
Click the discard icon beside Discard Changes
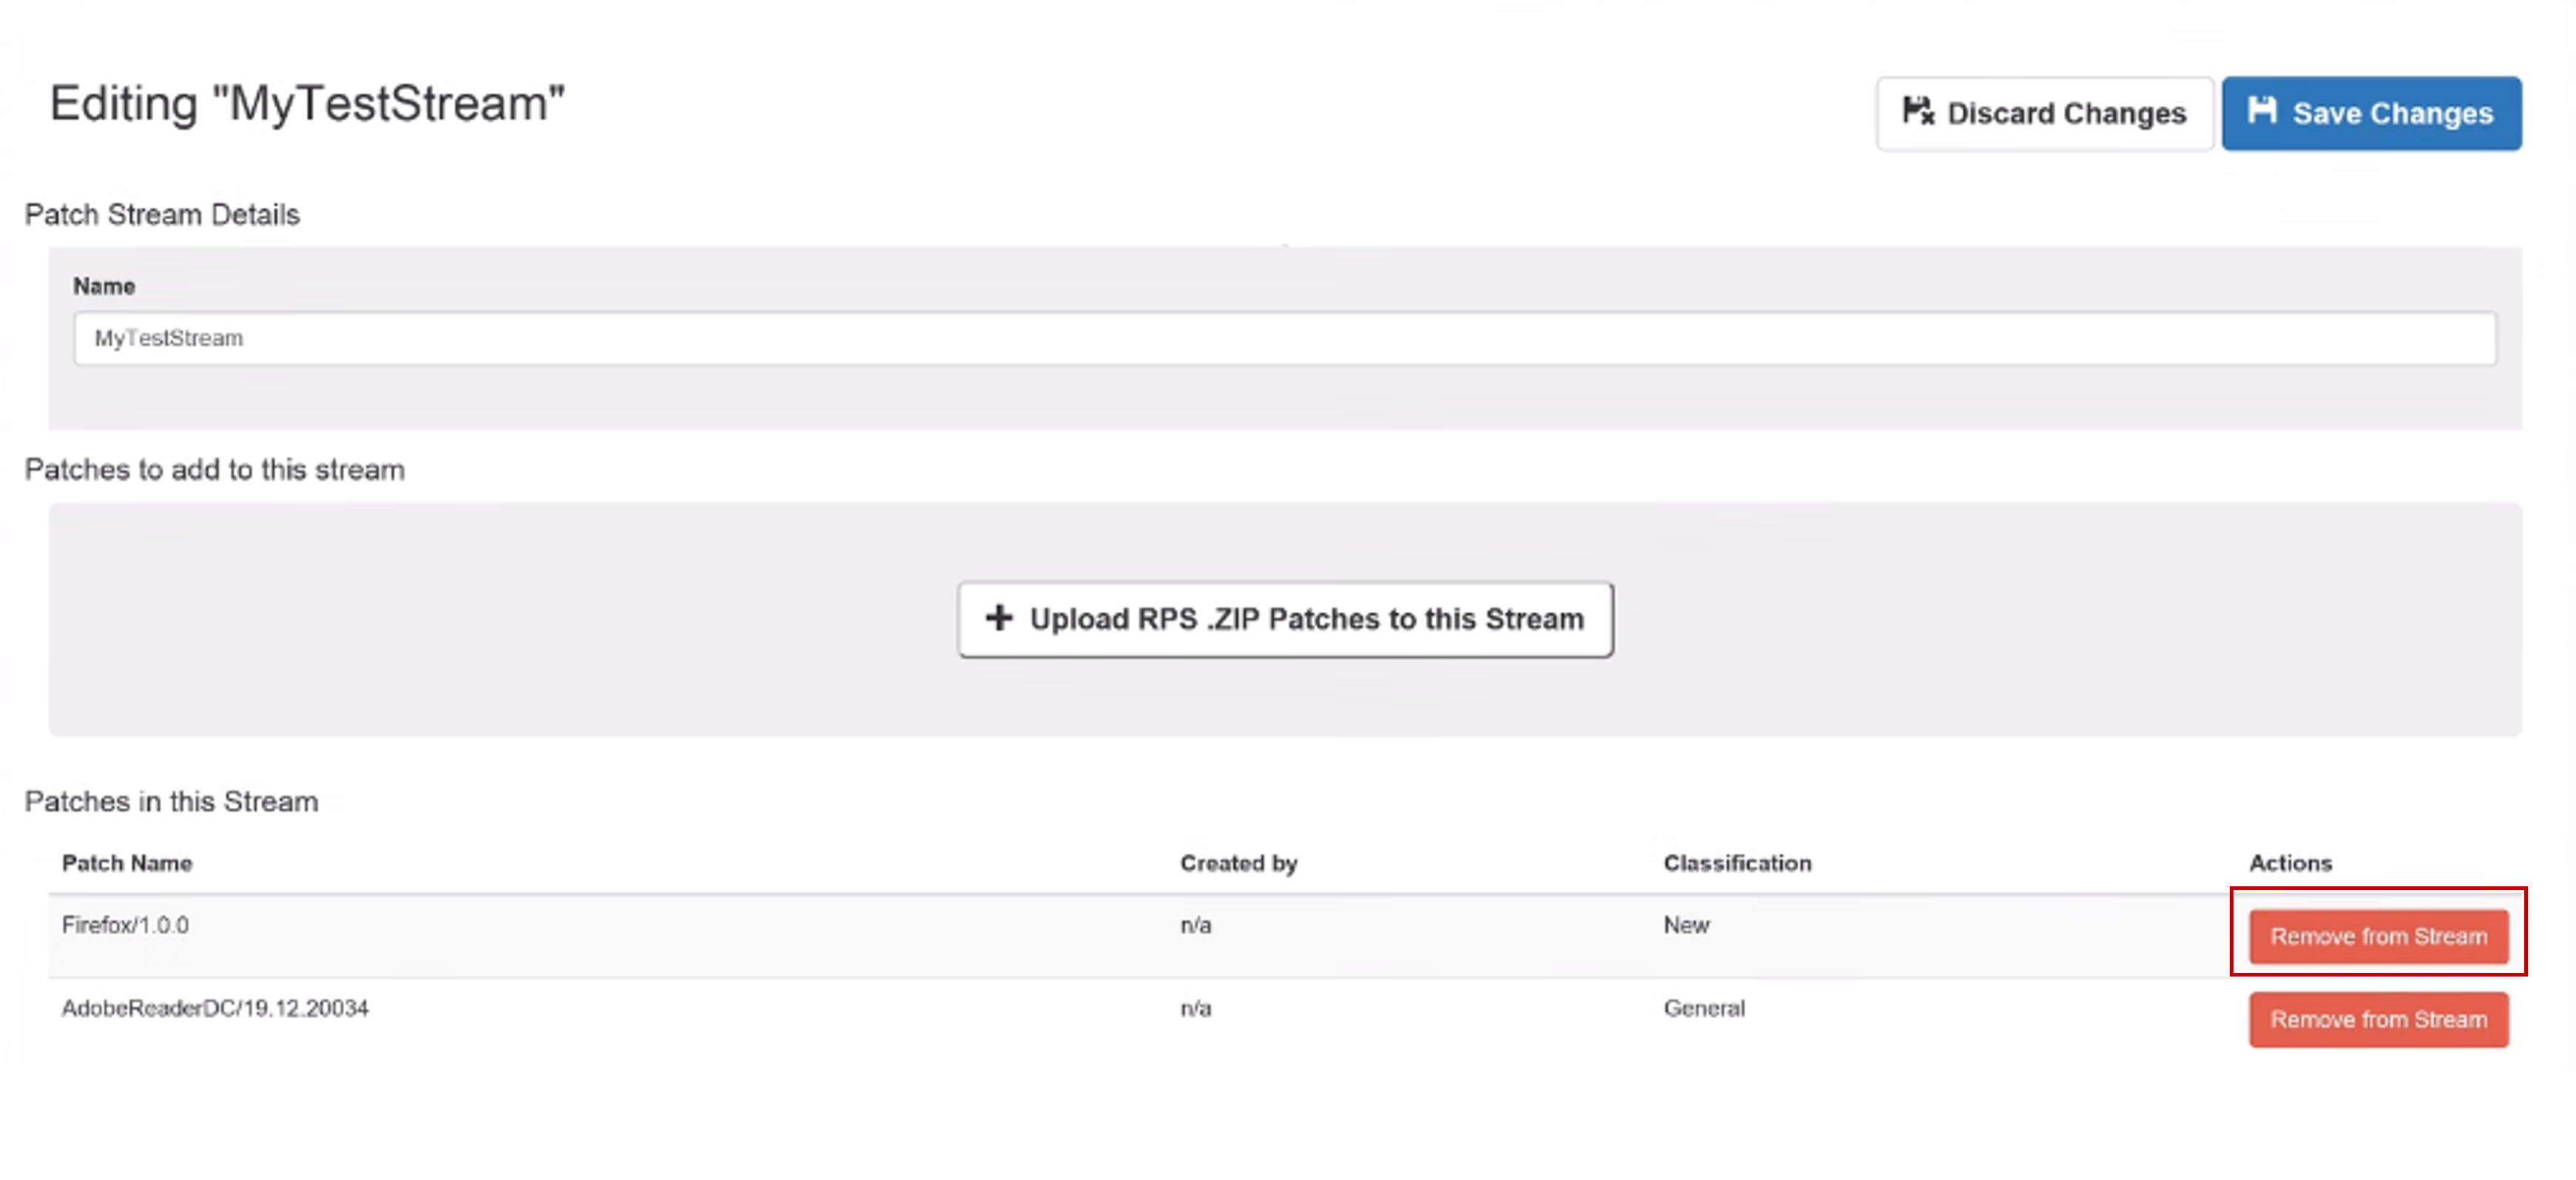1917,111
